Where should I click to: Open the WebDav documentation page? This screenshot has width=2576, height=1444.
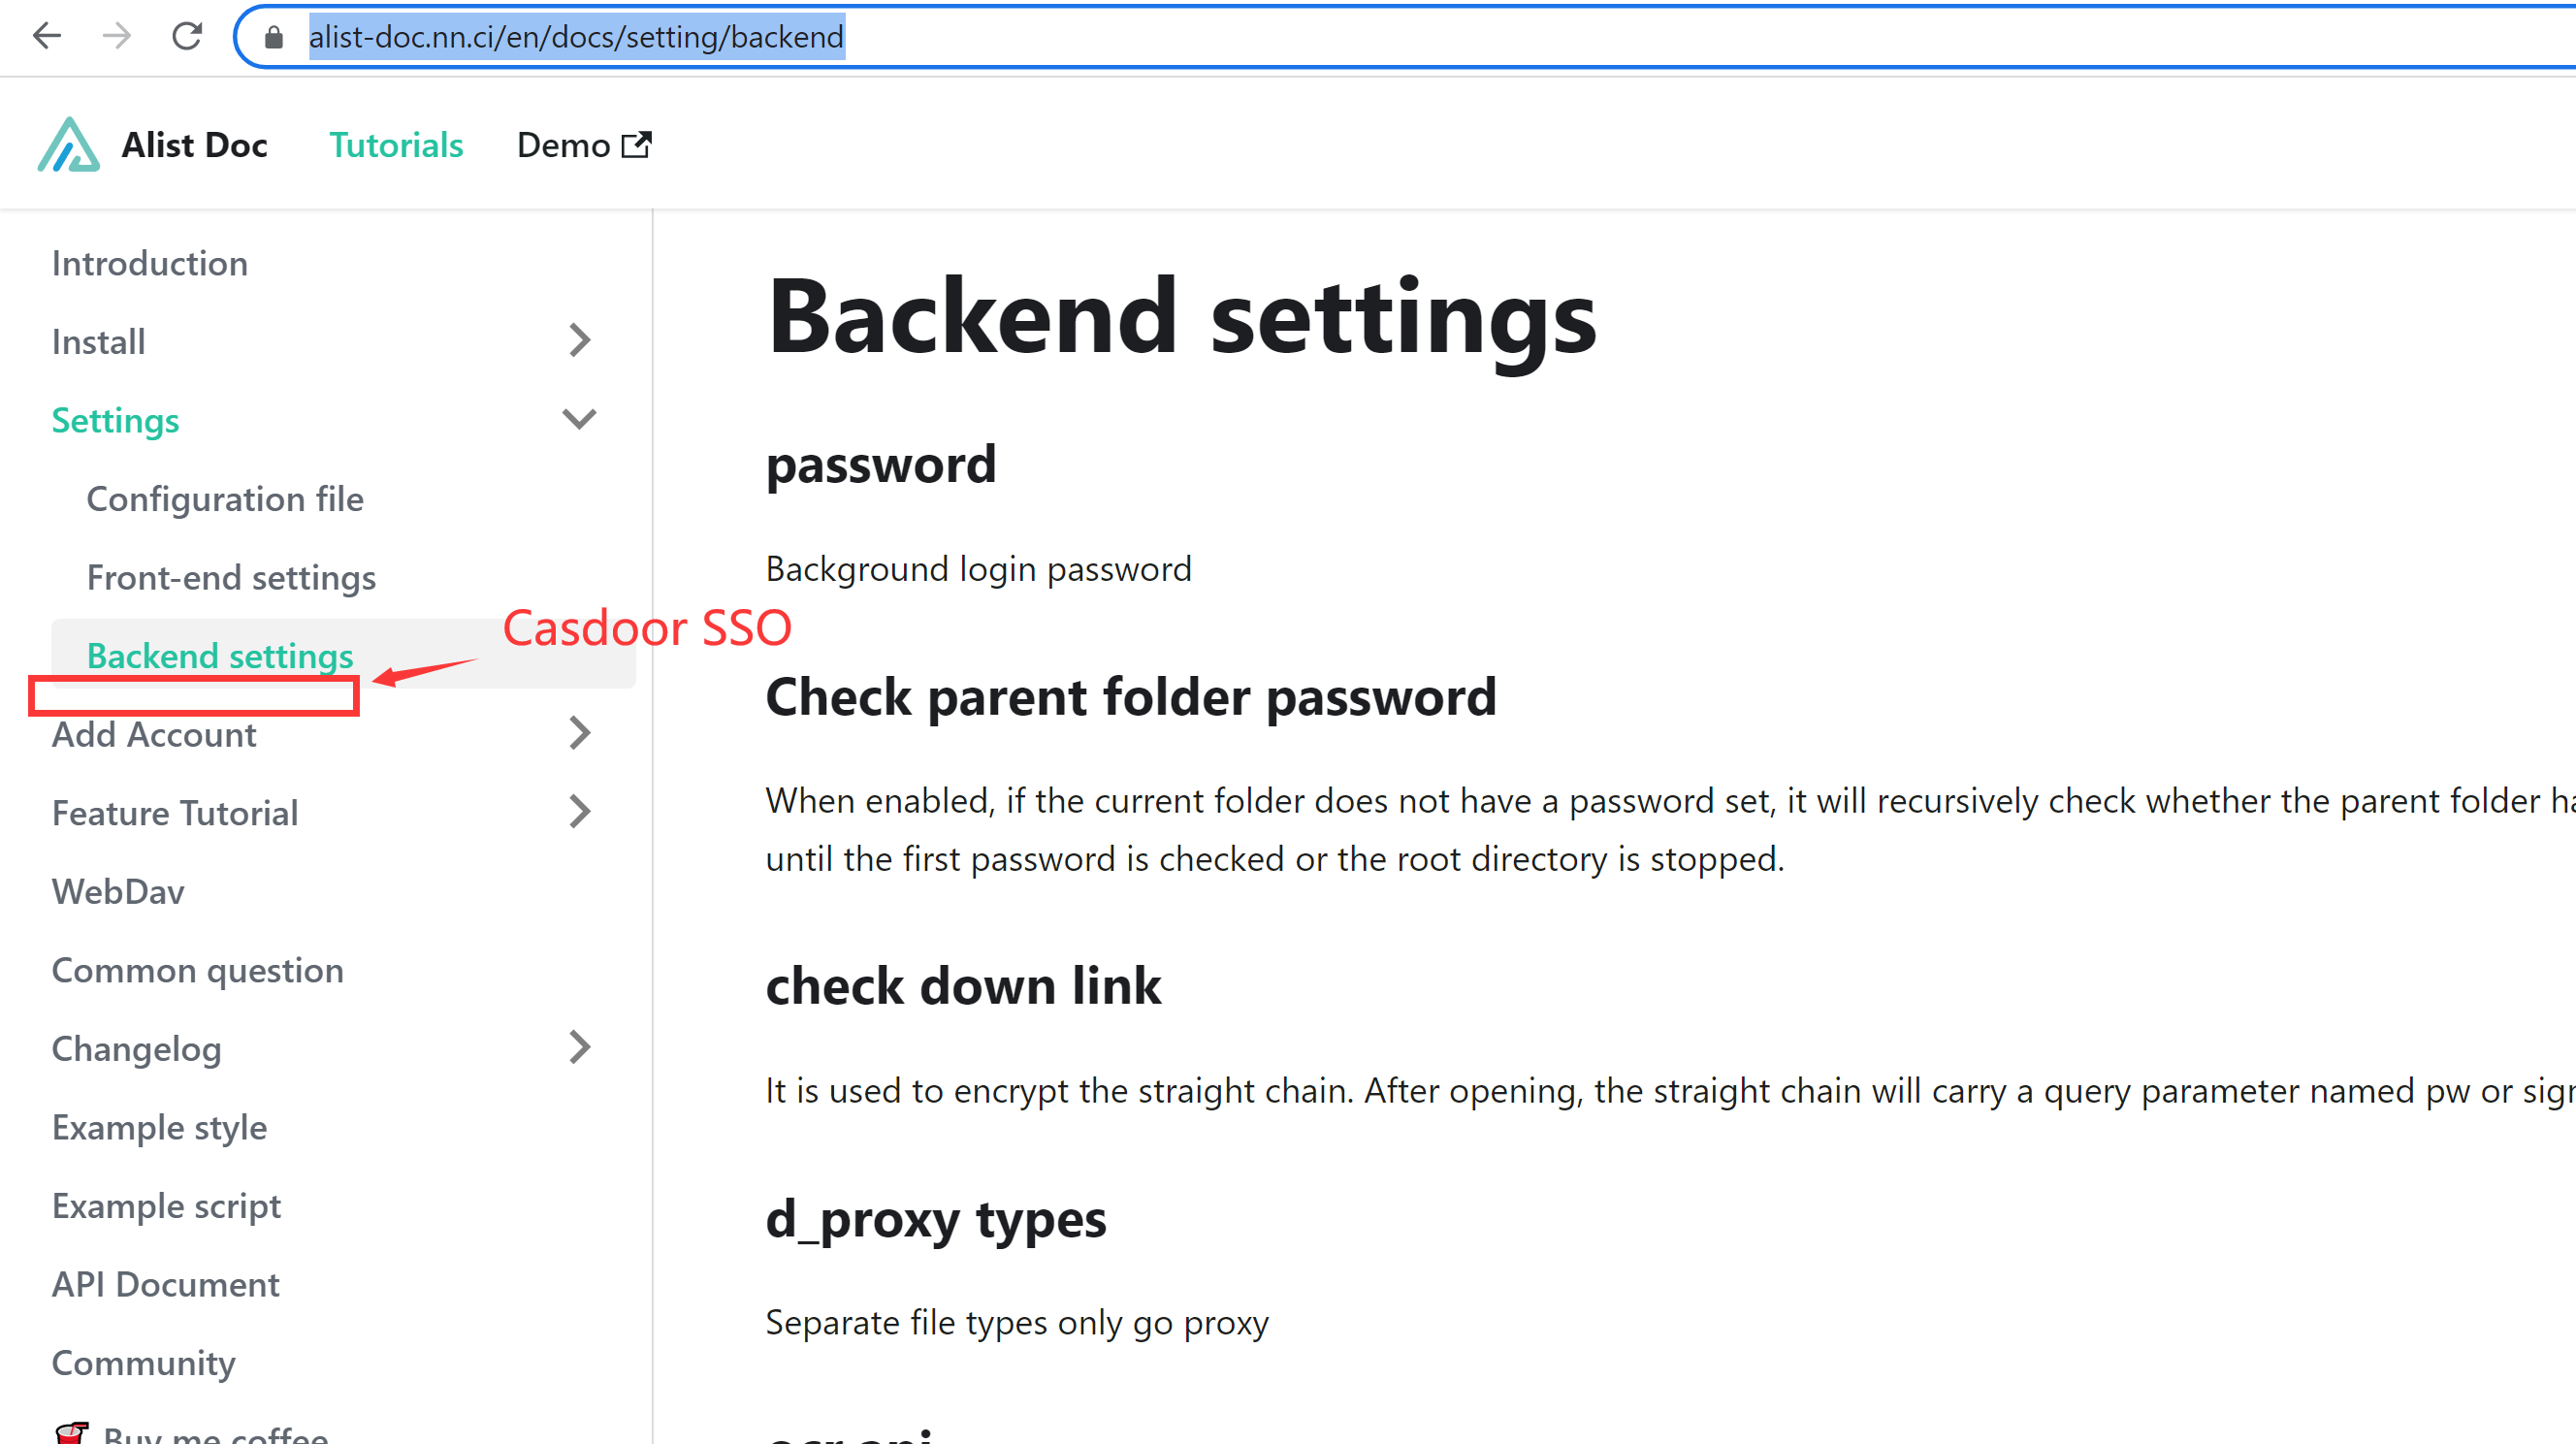[118, 891]
